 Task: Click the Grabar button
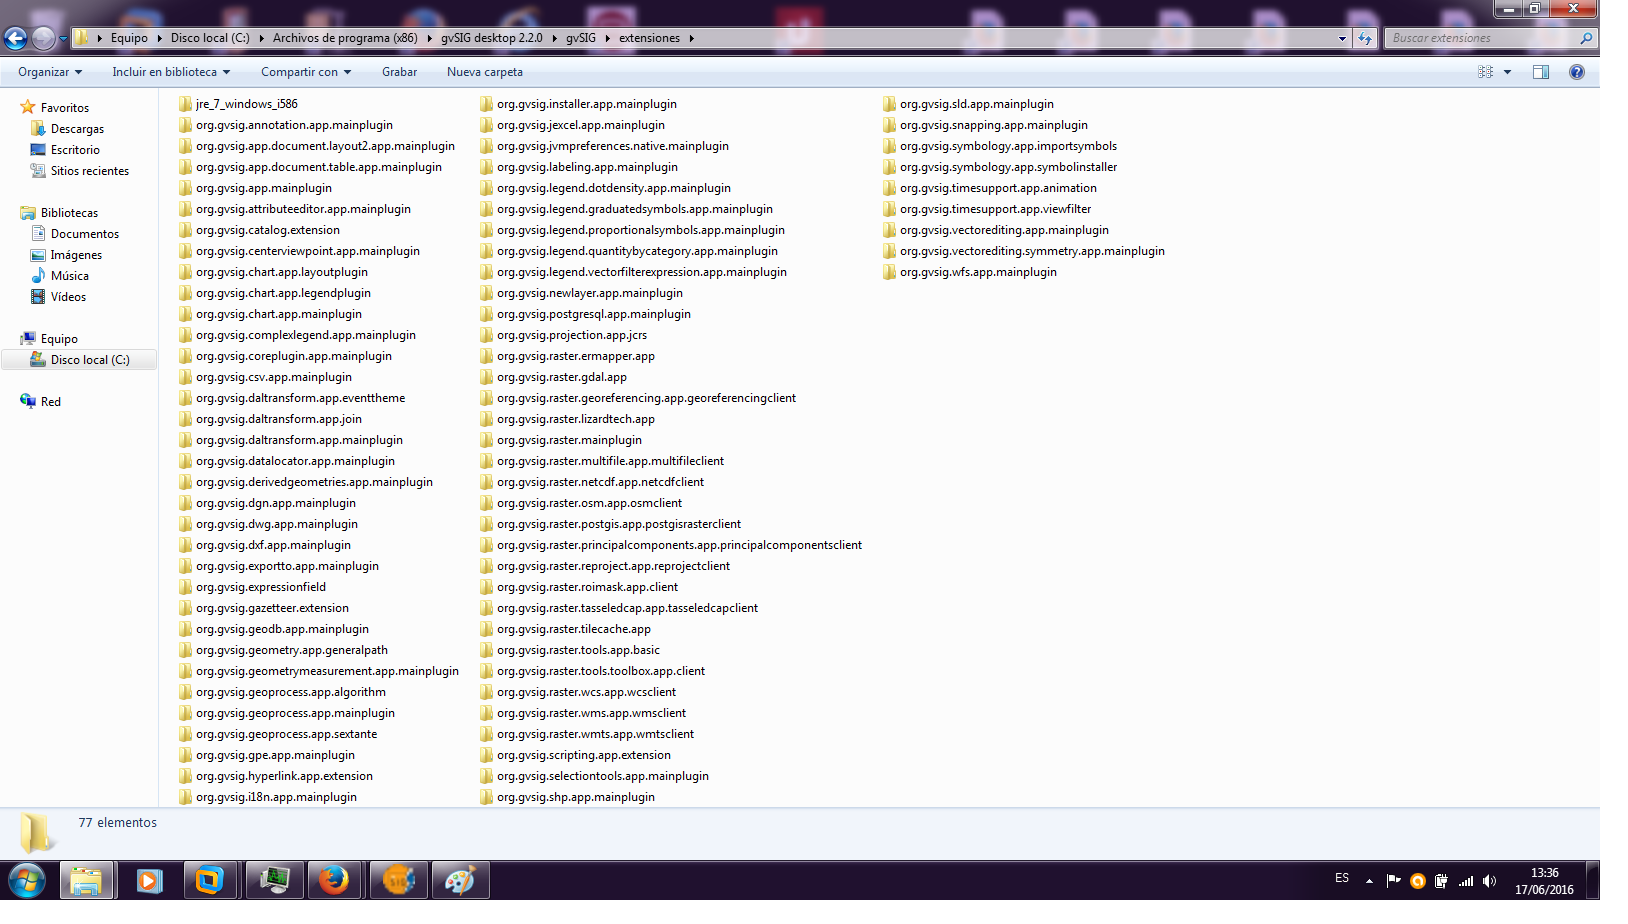[399, 72]
